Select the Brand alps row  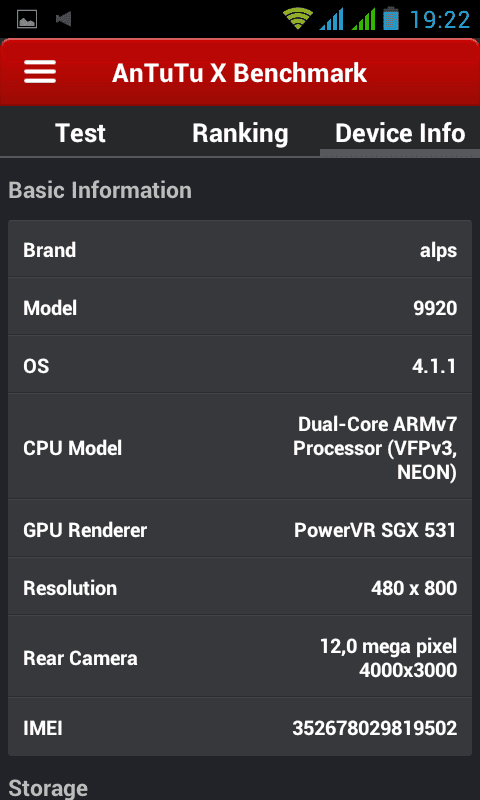[240, 250]
